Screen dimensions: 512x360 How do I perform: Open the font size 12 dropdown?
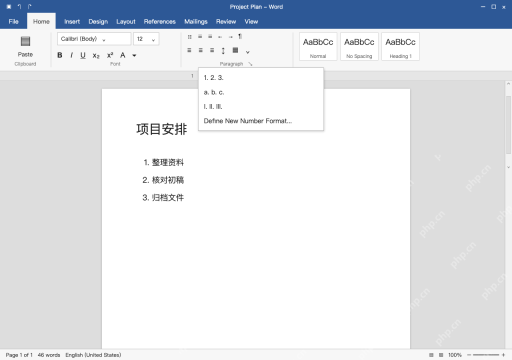[146, 39]
